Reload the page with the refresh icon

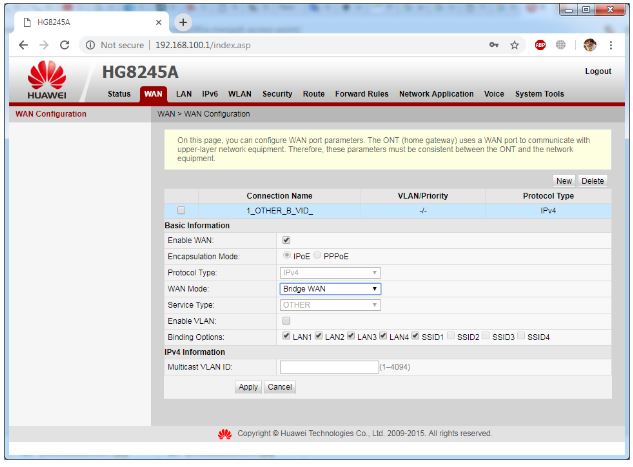point(64,45)
